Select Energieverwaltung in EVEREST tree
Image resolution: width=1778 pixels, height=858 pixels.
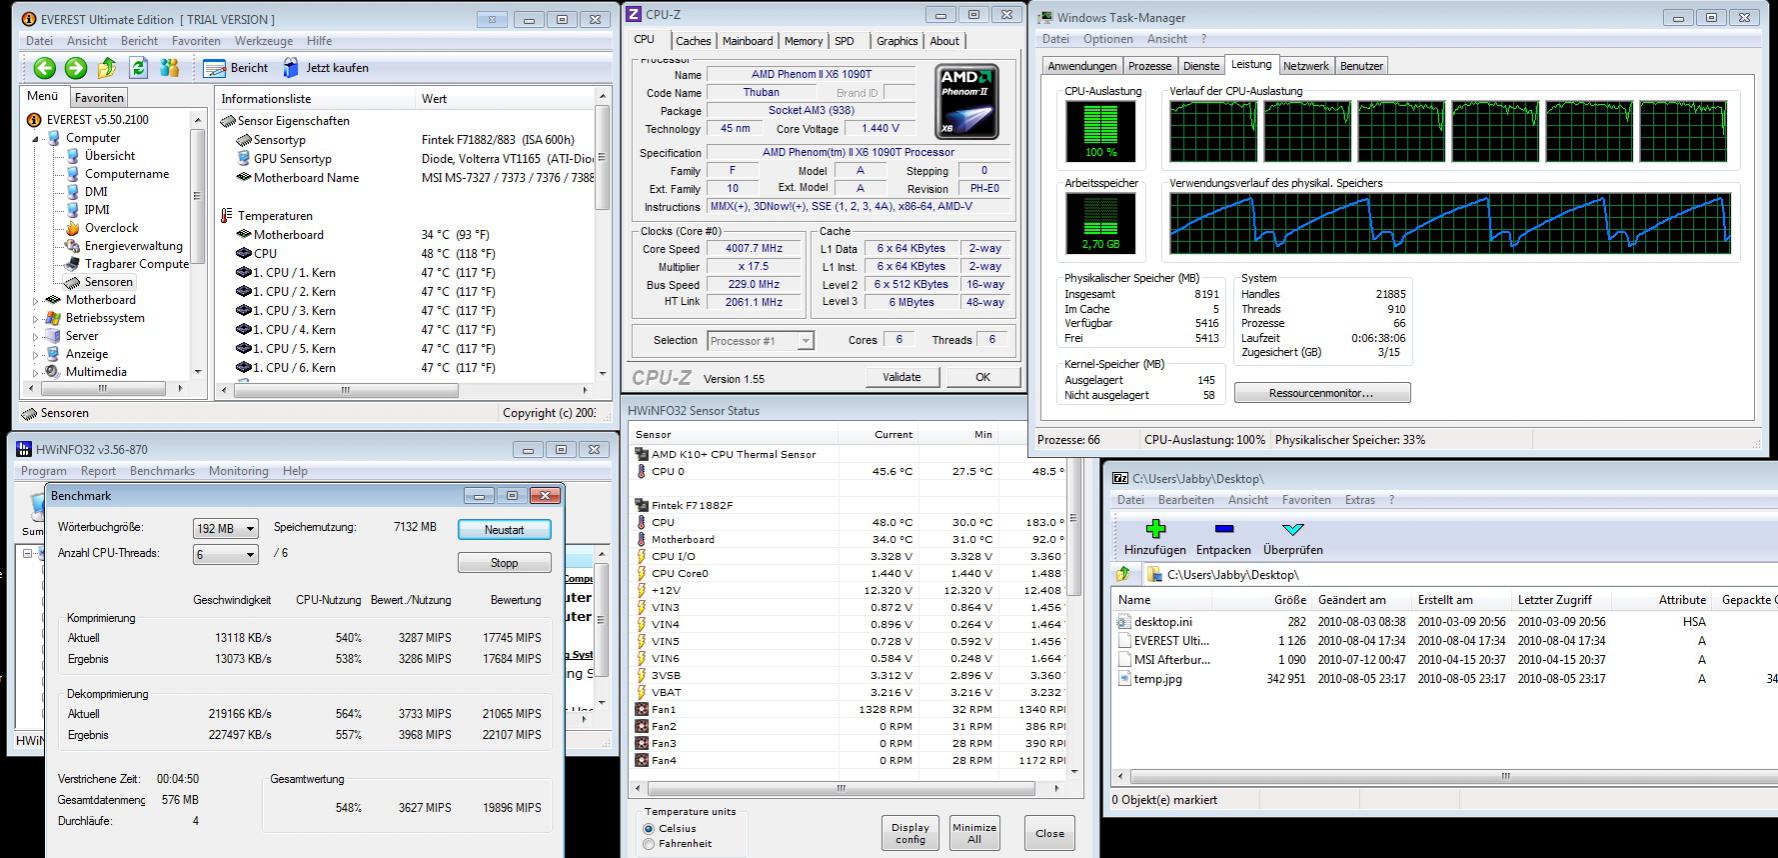133,246
